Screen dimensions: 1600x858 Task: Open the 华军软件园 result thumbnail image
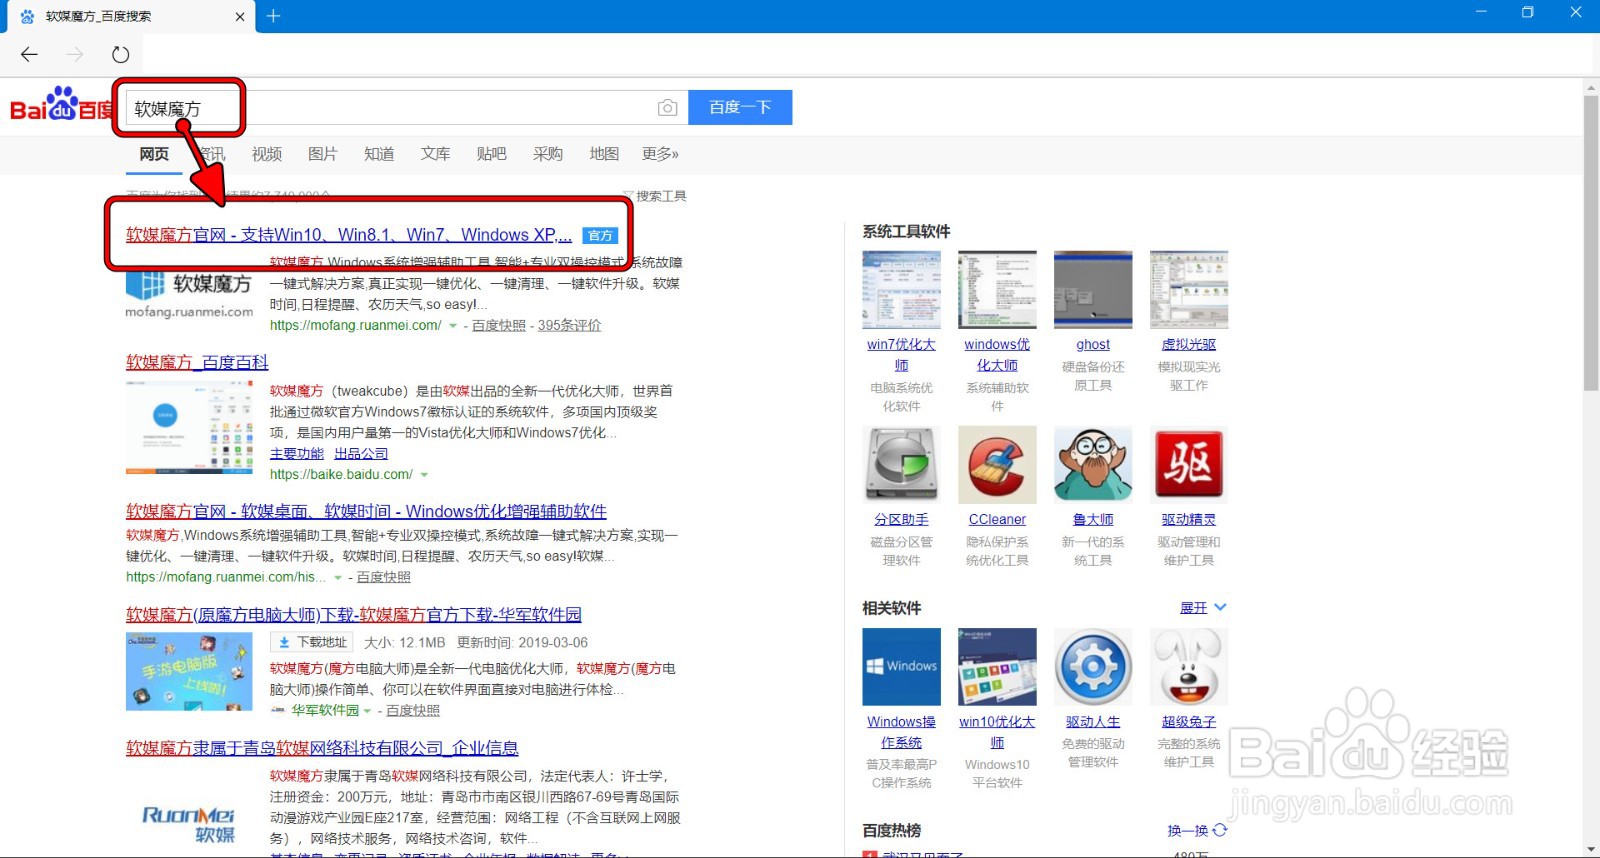click(189, 671)
